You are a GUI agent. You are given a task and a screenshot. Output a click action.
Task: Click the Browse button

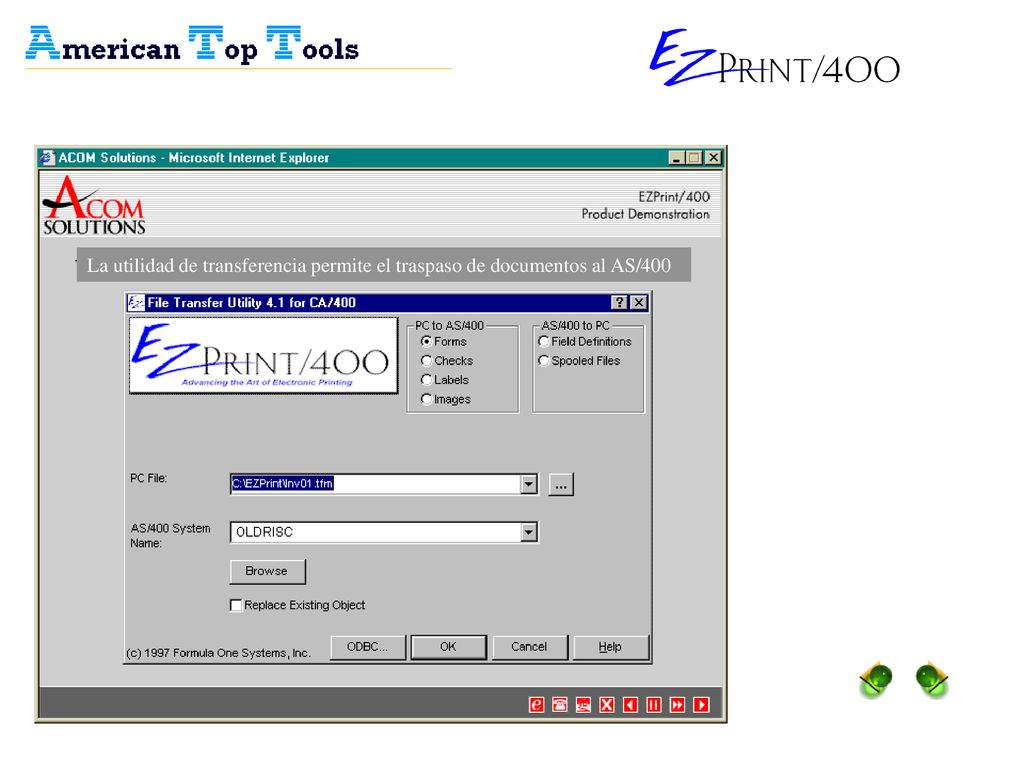click(267, 571)
